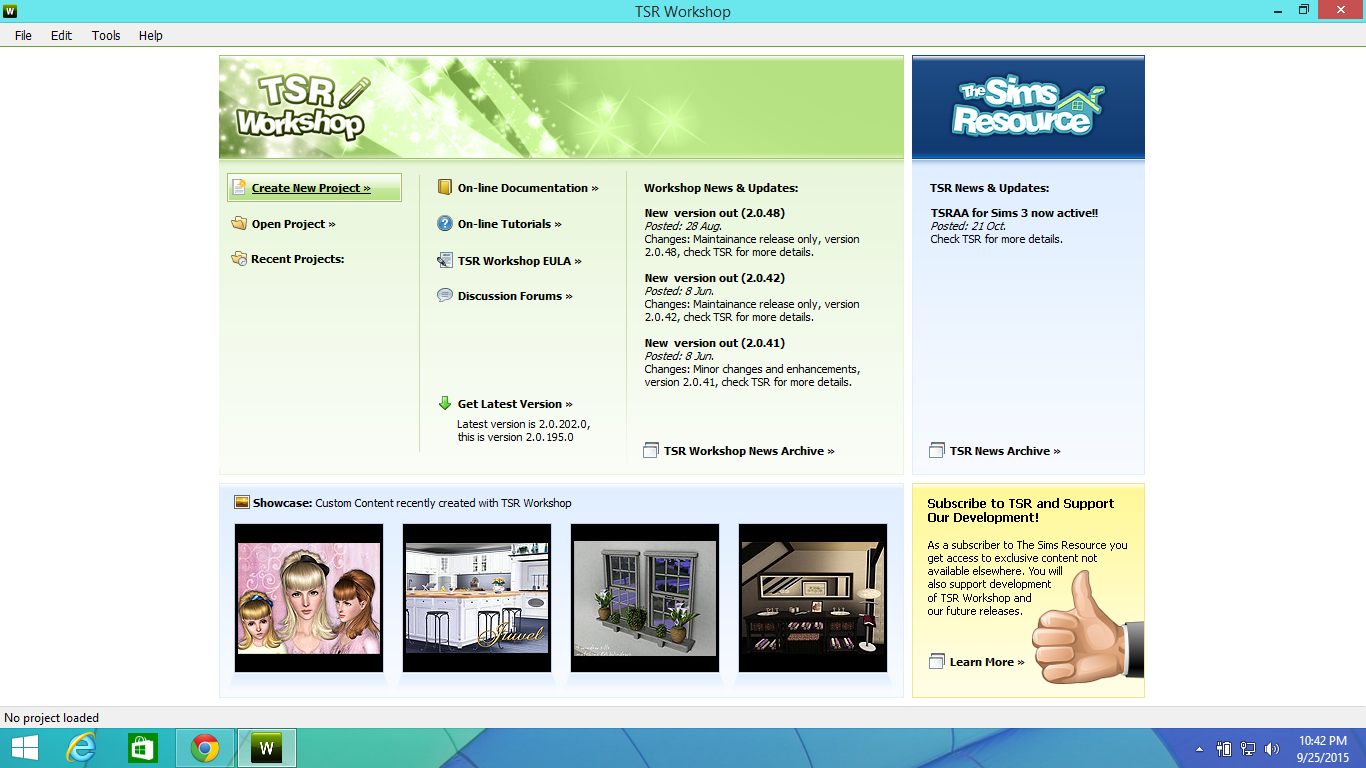This screenshot has width=1366, height=768.
Task: Click the TSR News Archive icon
Action: 937,451
